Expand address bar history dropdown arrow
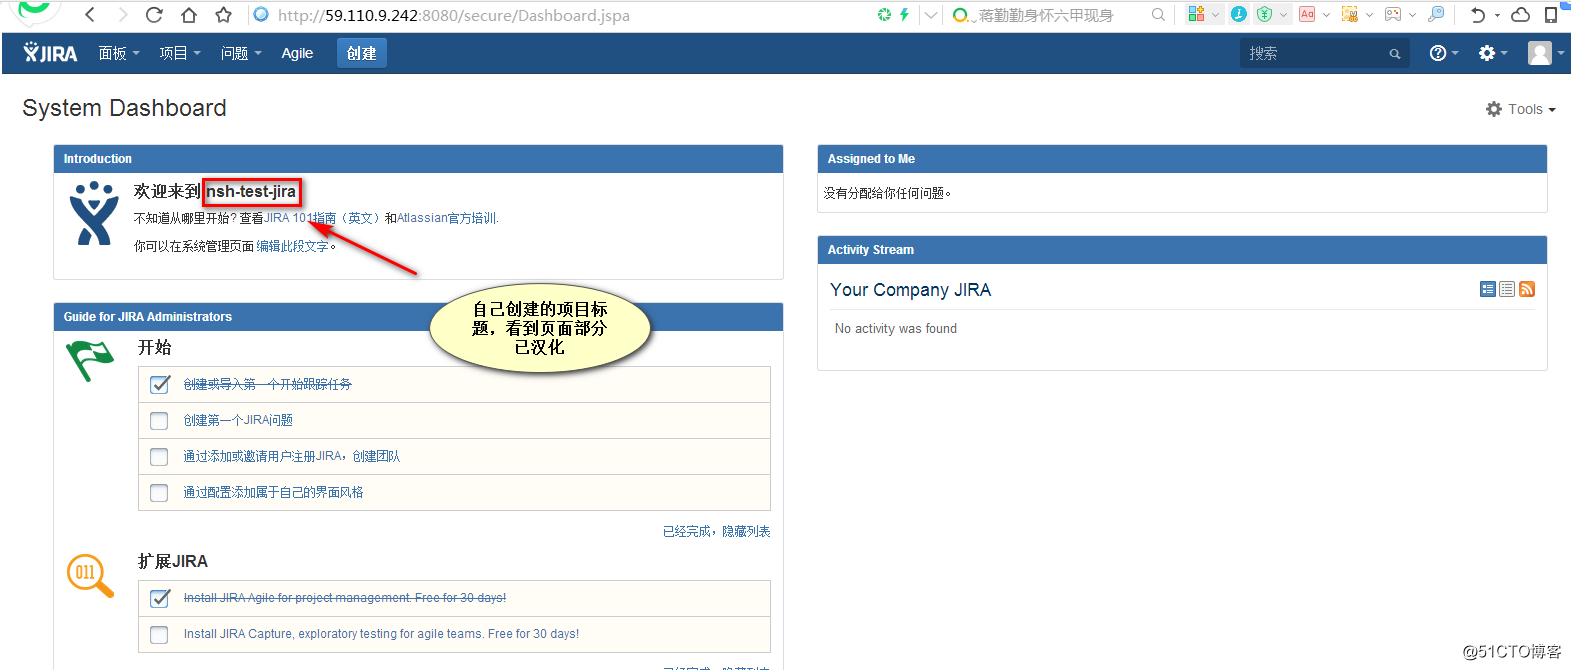 tap(932, 15)
